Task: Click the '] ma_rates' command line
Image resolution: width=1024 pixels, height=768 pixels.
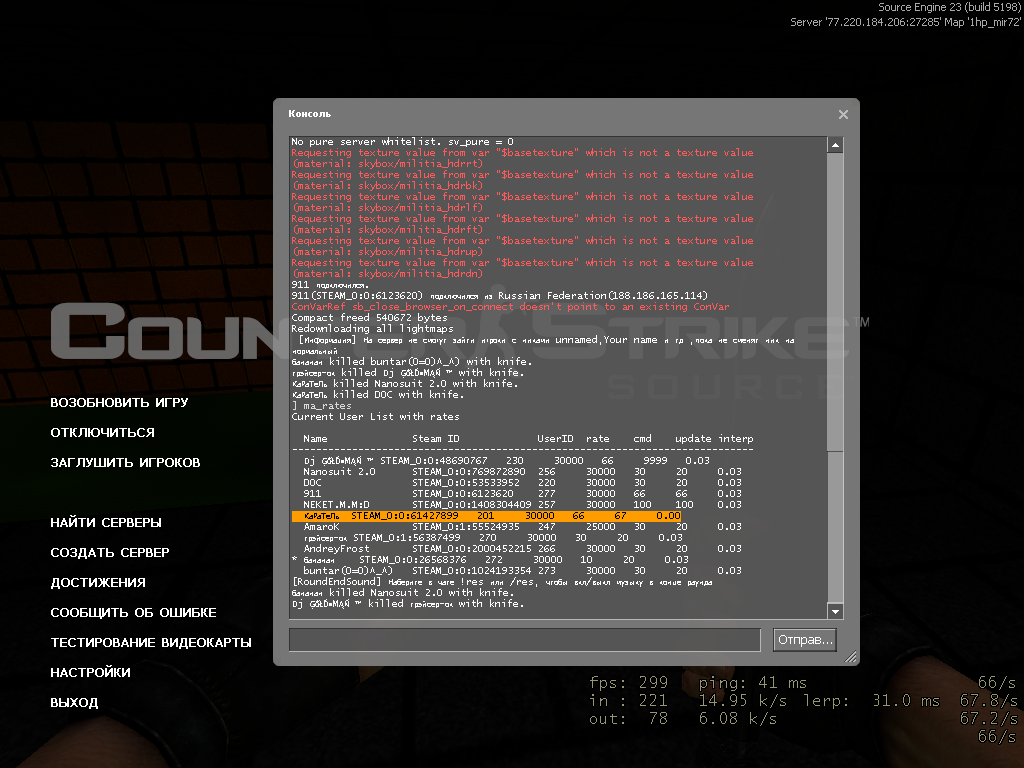Action: tap(321, 406)
